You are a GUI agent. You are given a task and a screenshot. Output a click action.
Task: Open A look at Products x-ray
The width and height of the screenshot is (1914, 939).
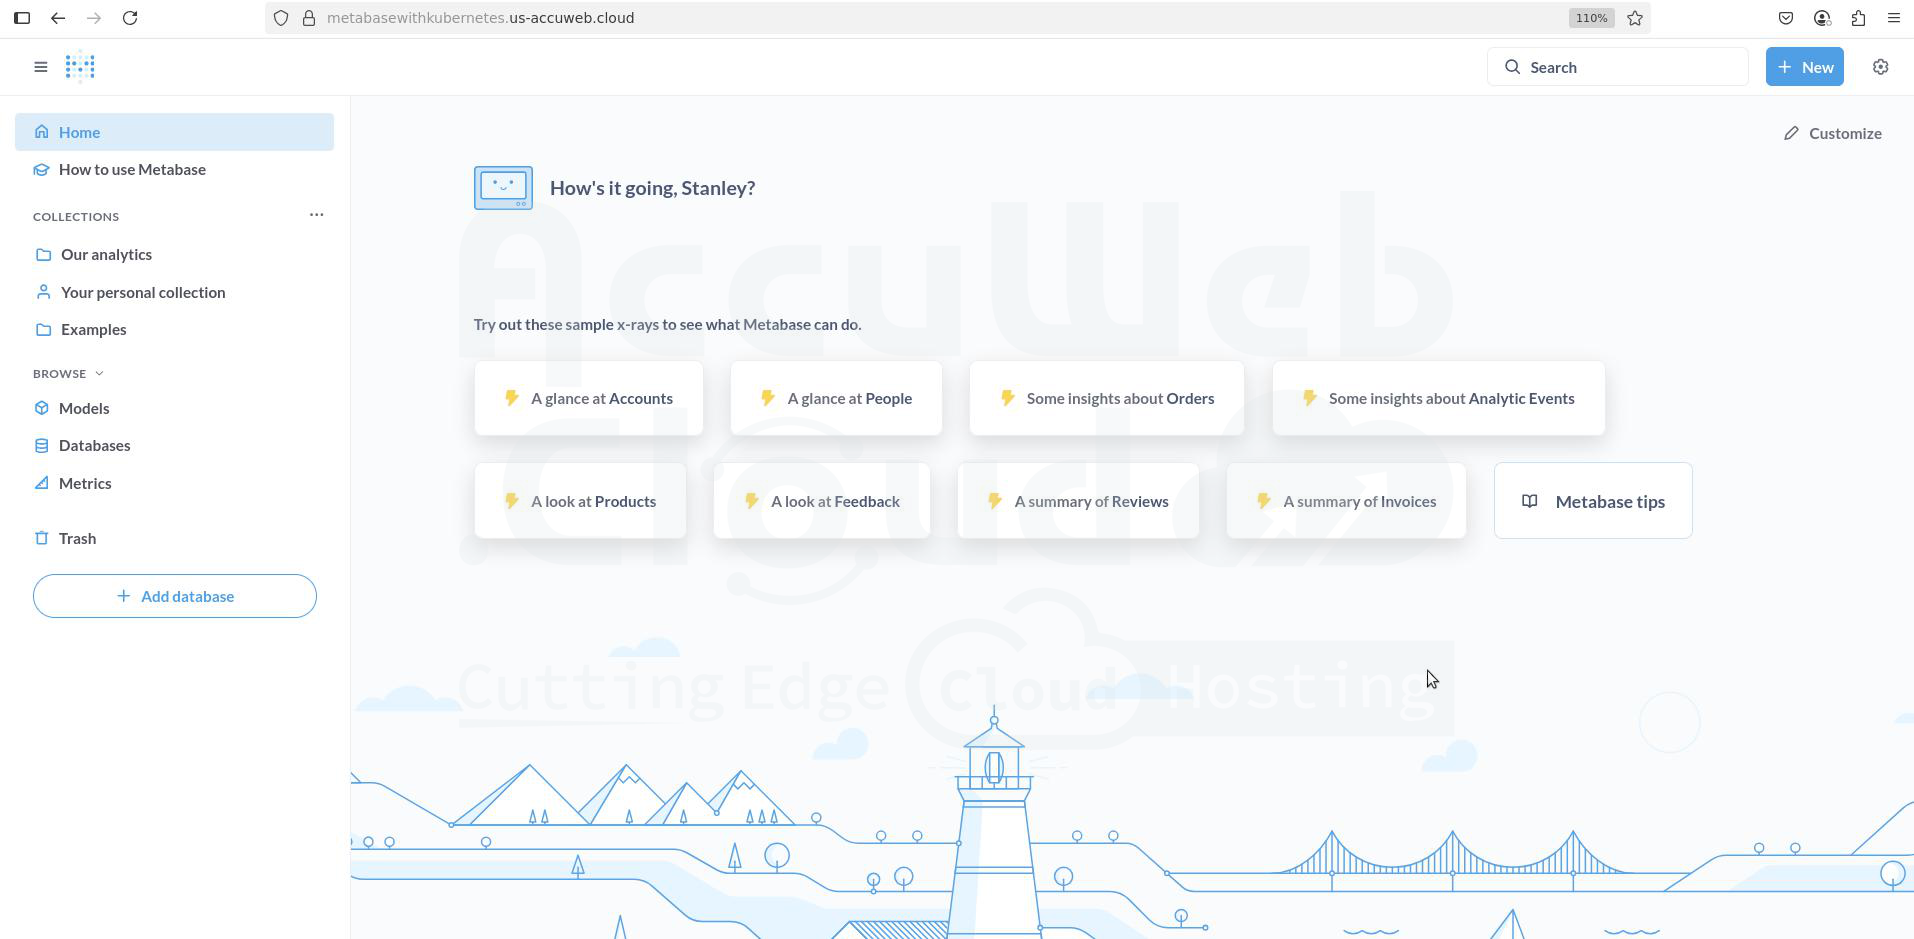coord(580,501)
